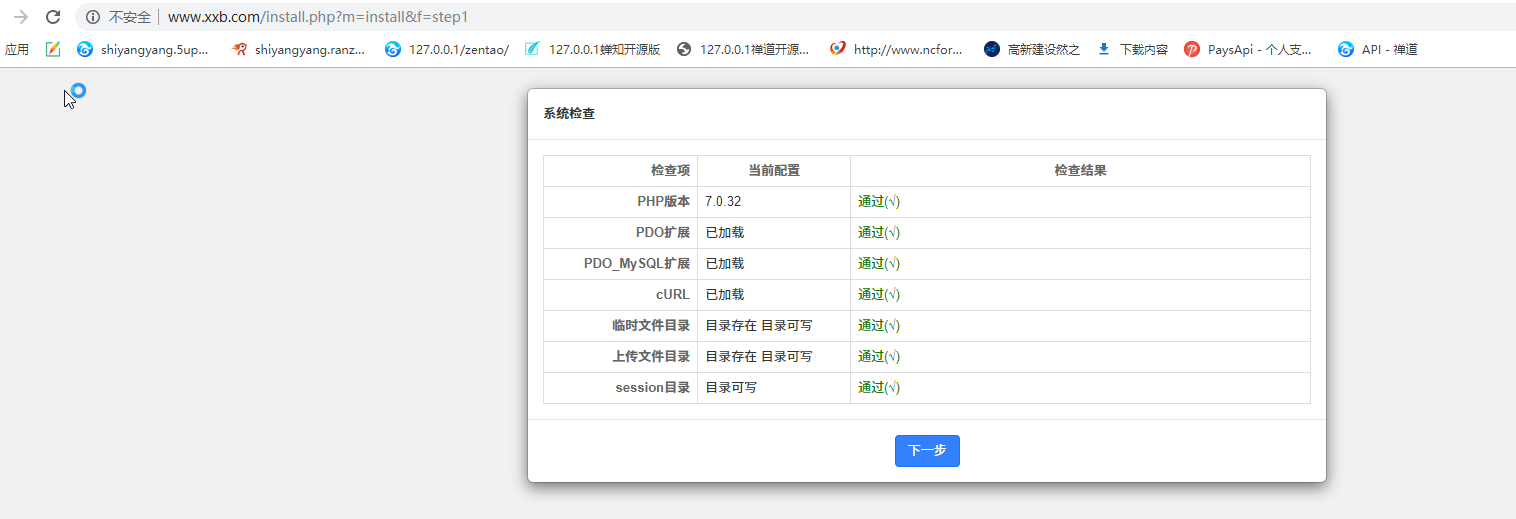Open the shiyangyang.5up bookmark
1516x519 pixels.
point(143,49)
